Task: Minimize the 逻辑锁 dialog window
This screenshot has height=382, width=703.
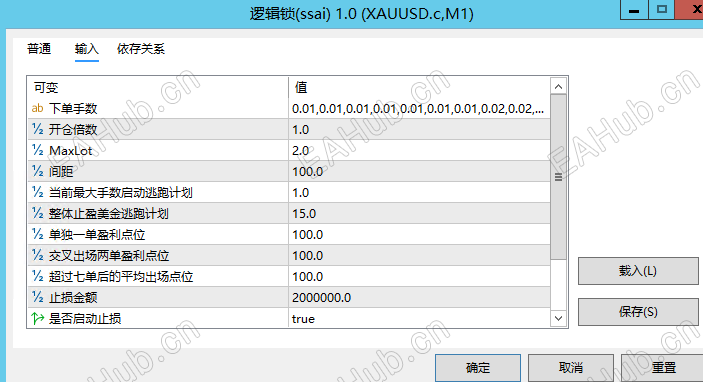Action: click(634, 10)
